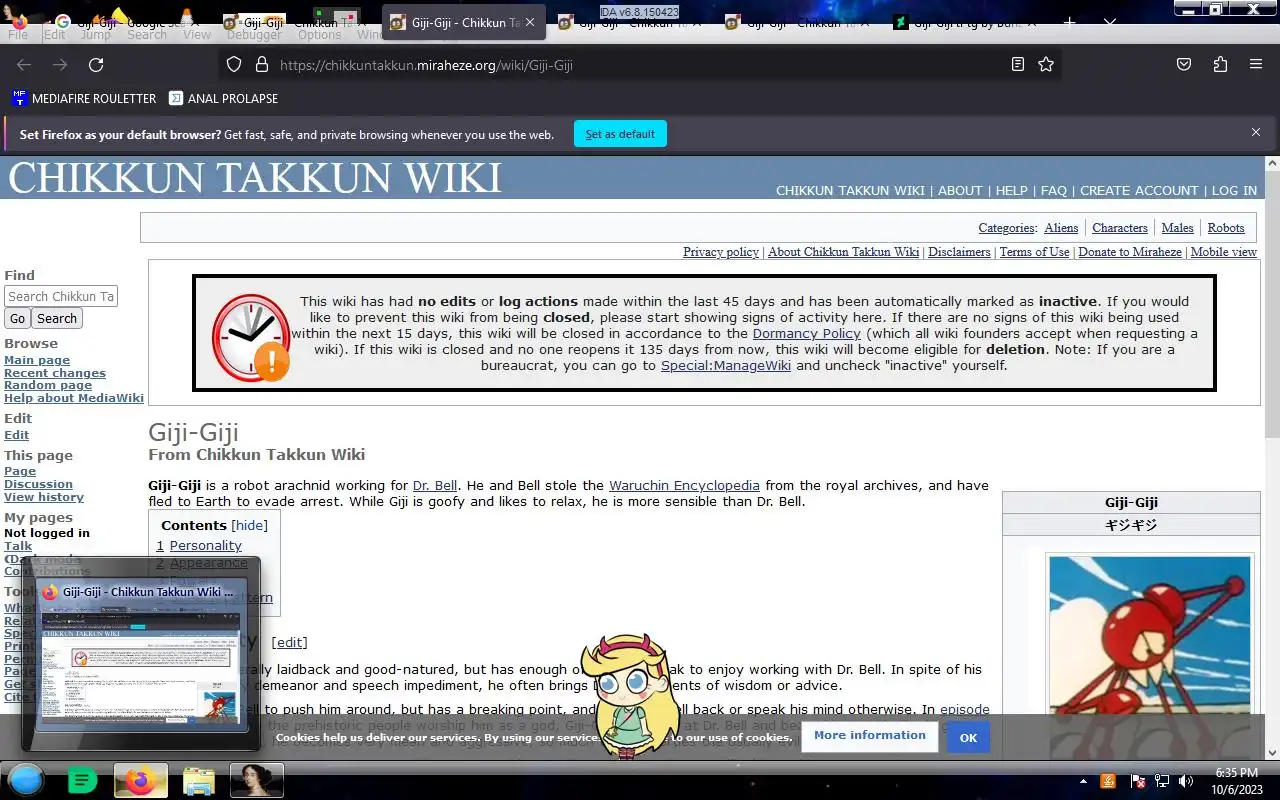
Task: Close the active Giji-Giji tab
Action: pos(530,22)
